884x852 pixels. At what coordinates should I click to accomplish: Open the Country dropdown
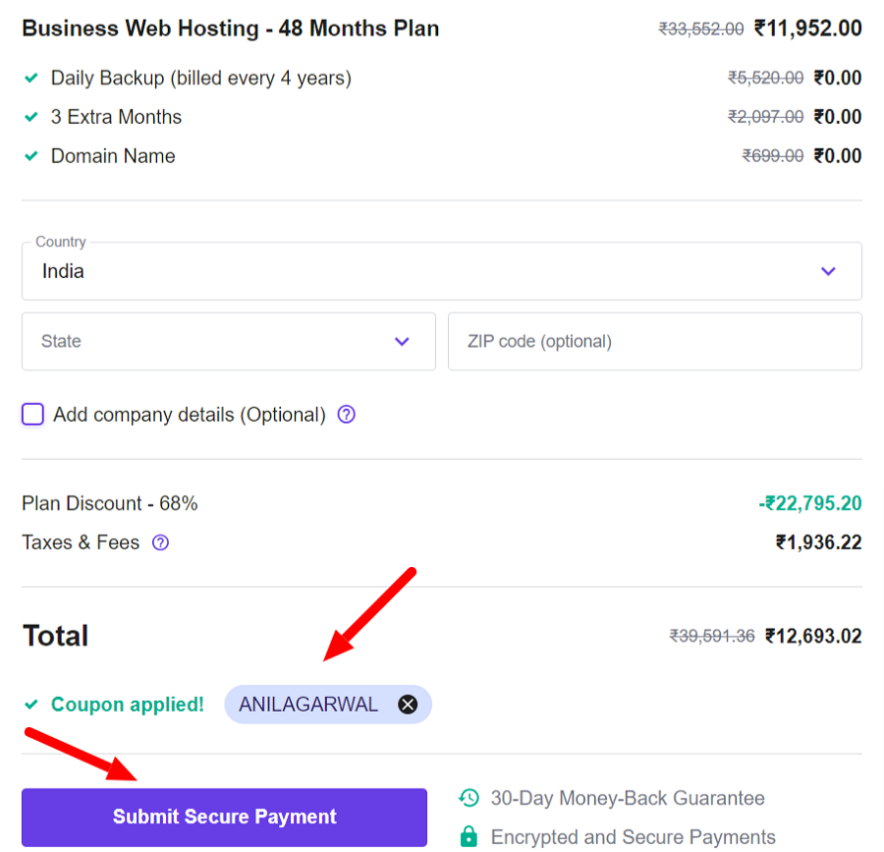tap(442, 271)
